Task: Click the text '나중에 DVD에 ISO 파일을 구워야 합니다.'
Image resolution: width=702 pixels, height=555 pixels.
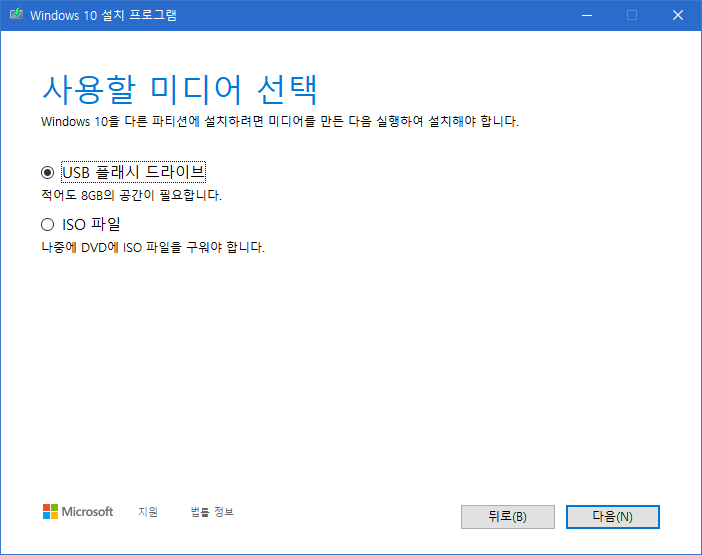Action: pyautogui.click(x=153, y=247)
